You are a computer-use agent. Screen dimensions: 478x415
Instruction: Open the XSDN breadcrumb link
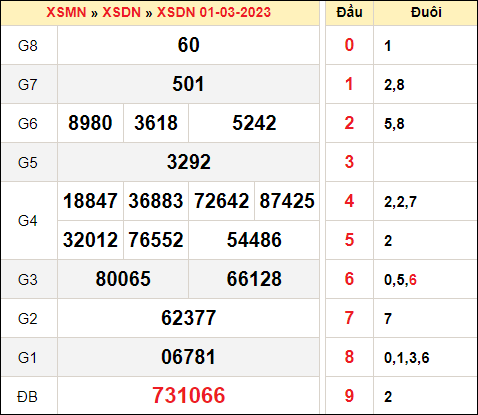[x=121, y=12]
